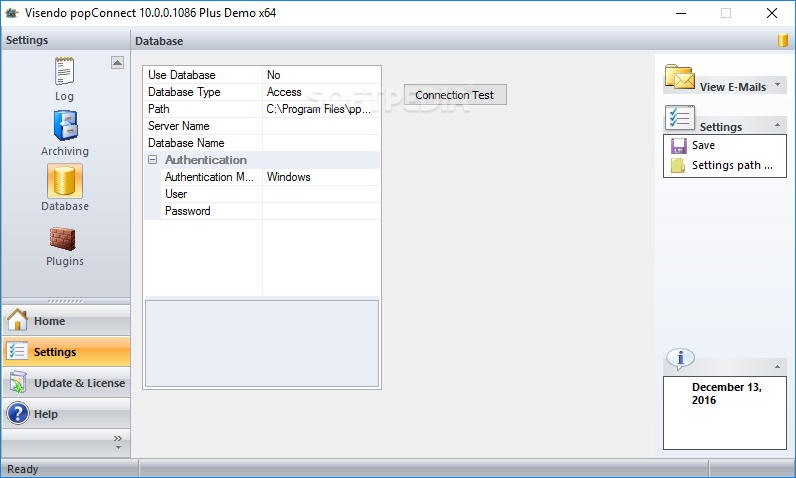Viewport: 796px width, 478px height.
Task: Click the Ready status bar text
Action: 22,469
